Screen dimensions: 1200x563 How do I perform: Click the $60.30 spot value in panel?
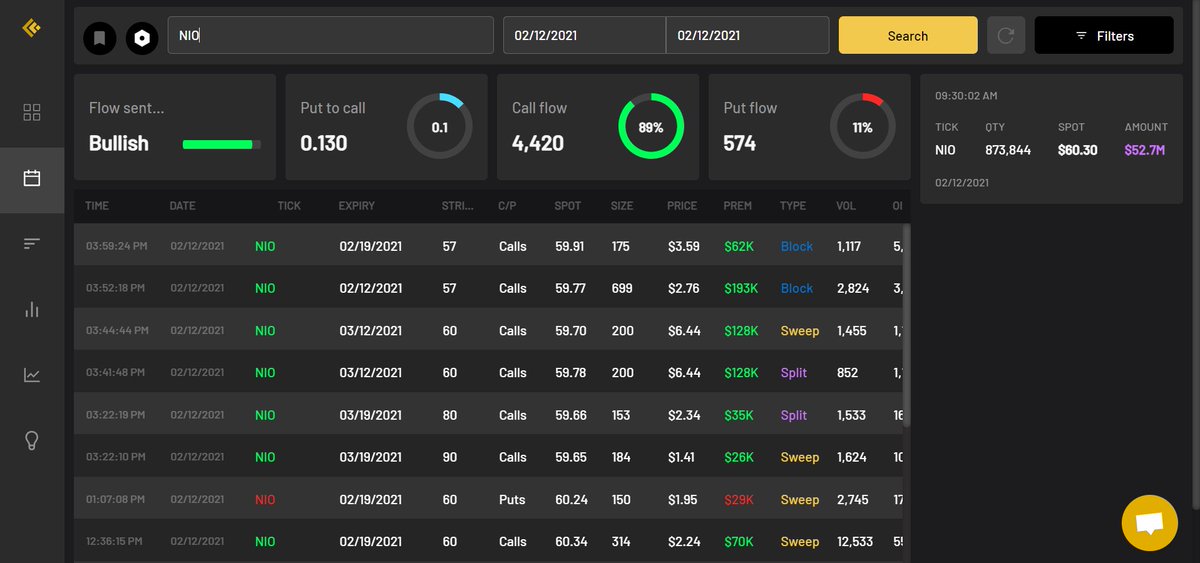coord(1078,150)
